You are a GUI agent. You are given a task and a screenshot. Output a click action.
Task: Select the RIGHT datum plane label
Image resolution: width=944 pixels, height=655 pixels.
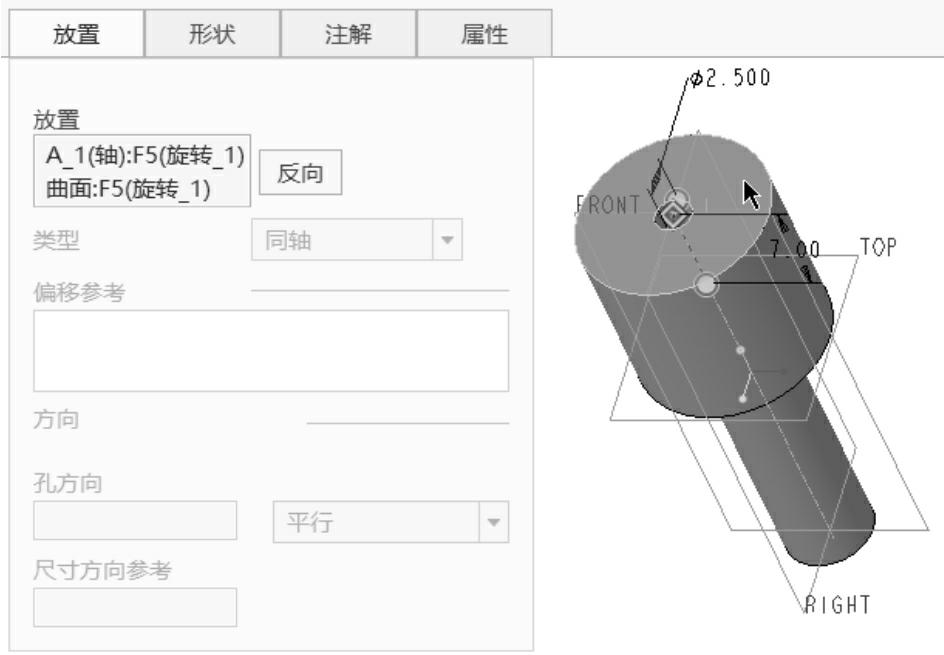tap(837, 604)
